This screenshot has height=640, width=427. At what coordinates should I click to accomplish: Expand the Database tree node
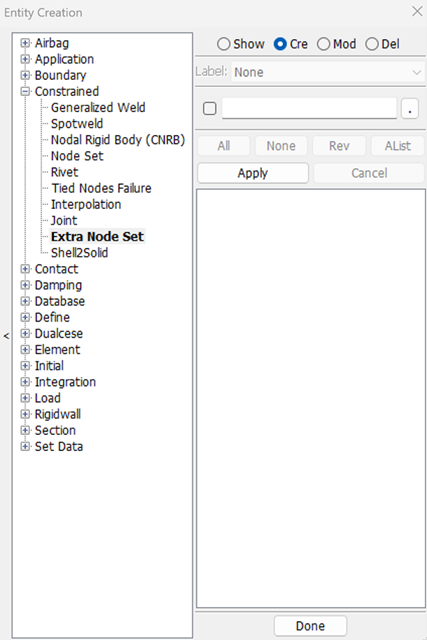coord(25,301)
